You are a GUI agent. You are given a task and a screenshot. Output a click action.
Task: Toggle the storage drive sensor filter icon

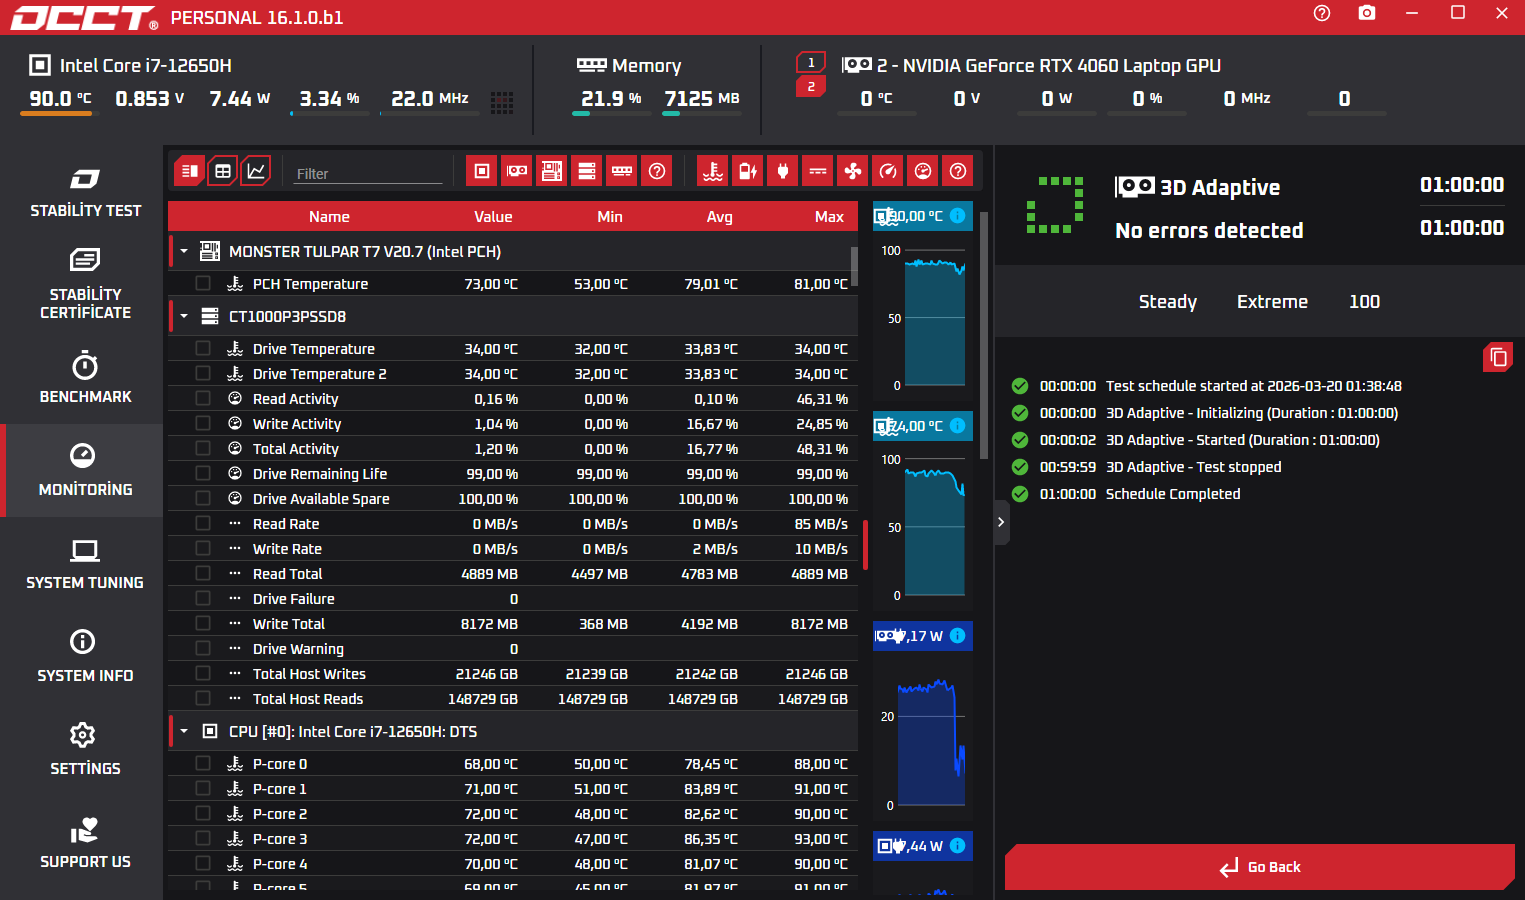[x=587, y=171]
